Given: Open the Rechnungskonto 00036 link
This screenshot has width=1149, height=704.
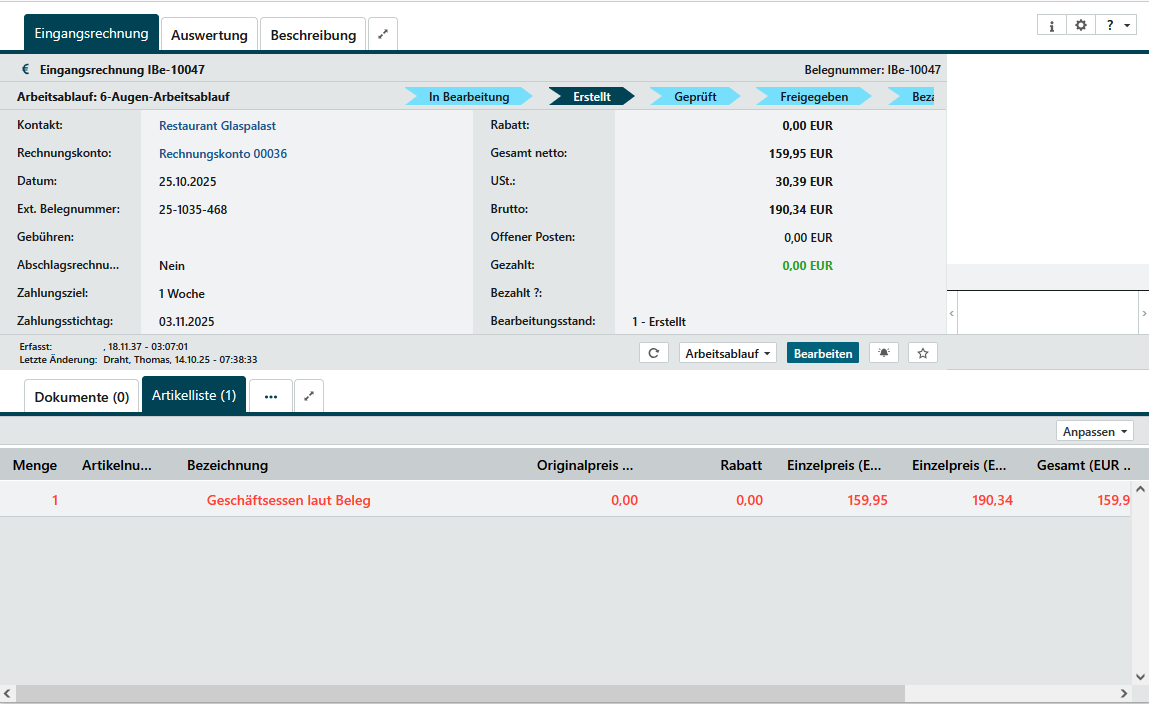Looking at the screenshot, I should tap(223, 154).
